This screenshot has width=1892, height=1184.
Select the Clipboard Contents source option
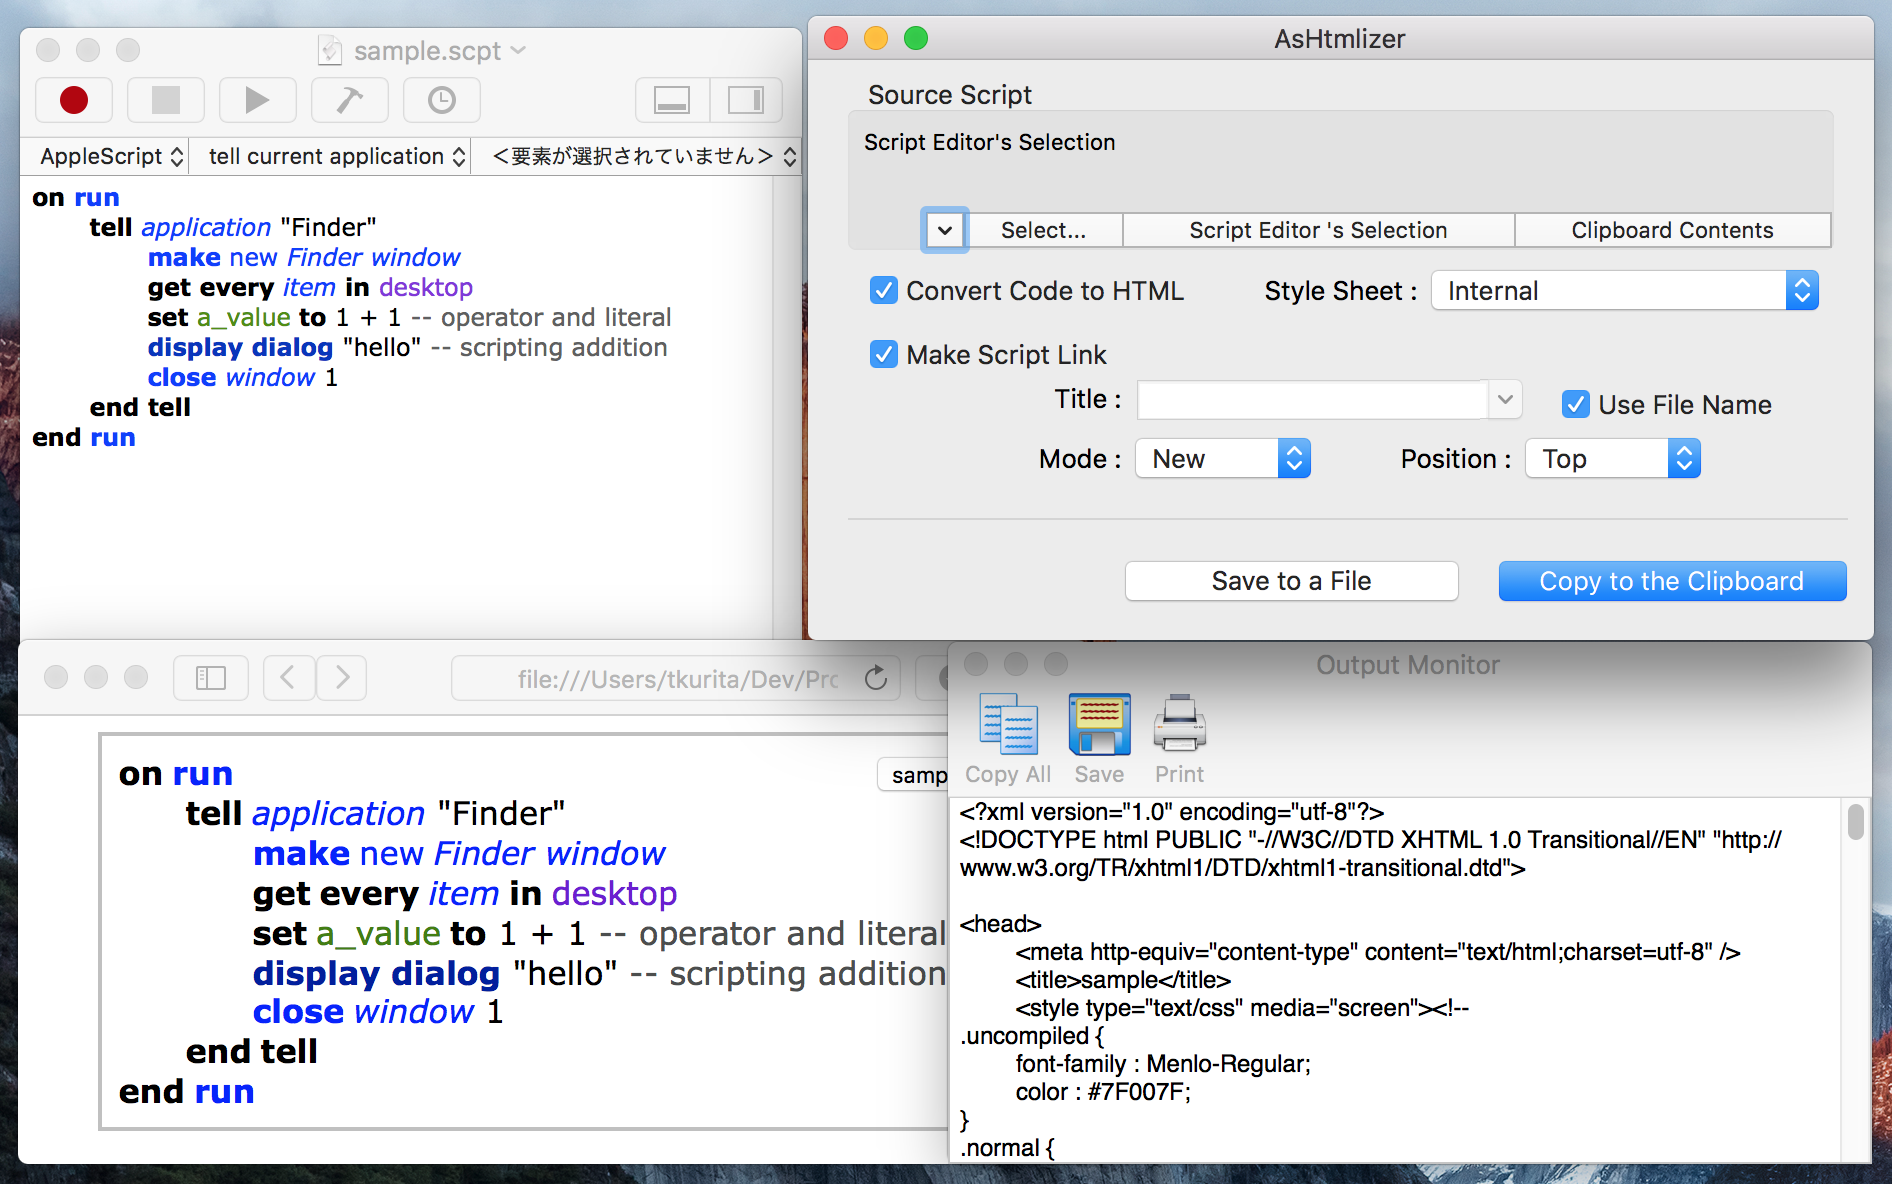(x=1672, y=231)
